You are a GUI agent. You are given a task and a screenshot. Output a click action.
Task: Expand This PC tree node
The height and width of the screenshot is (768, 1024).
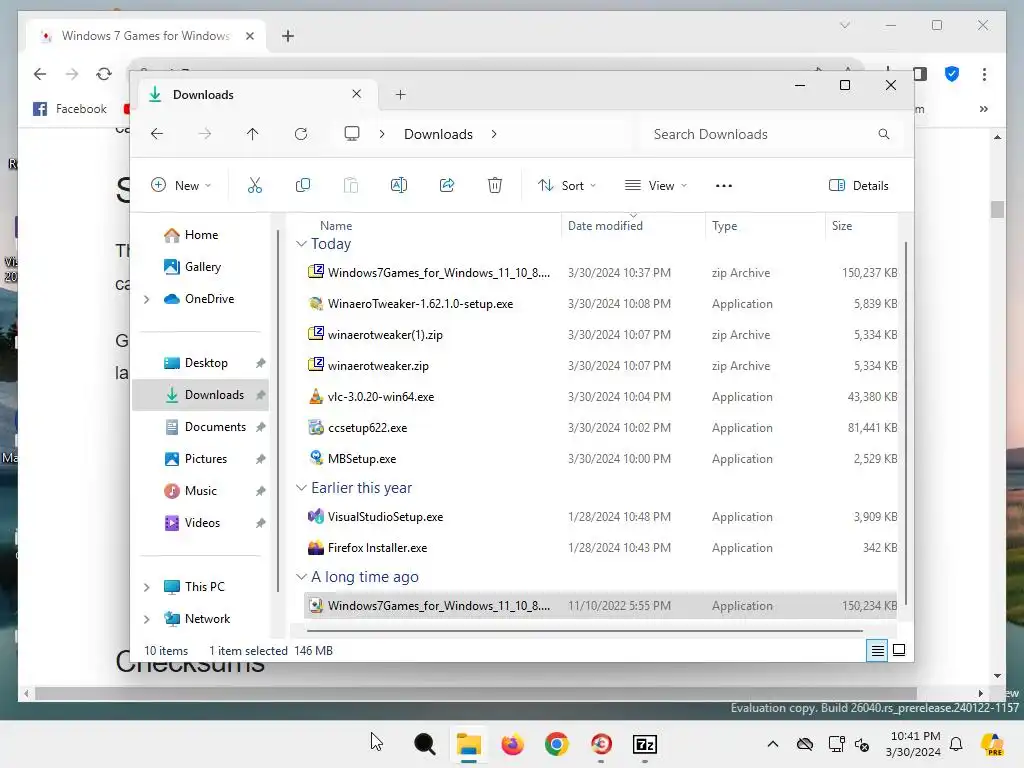pos(146,587)
